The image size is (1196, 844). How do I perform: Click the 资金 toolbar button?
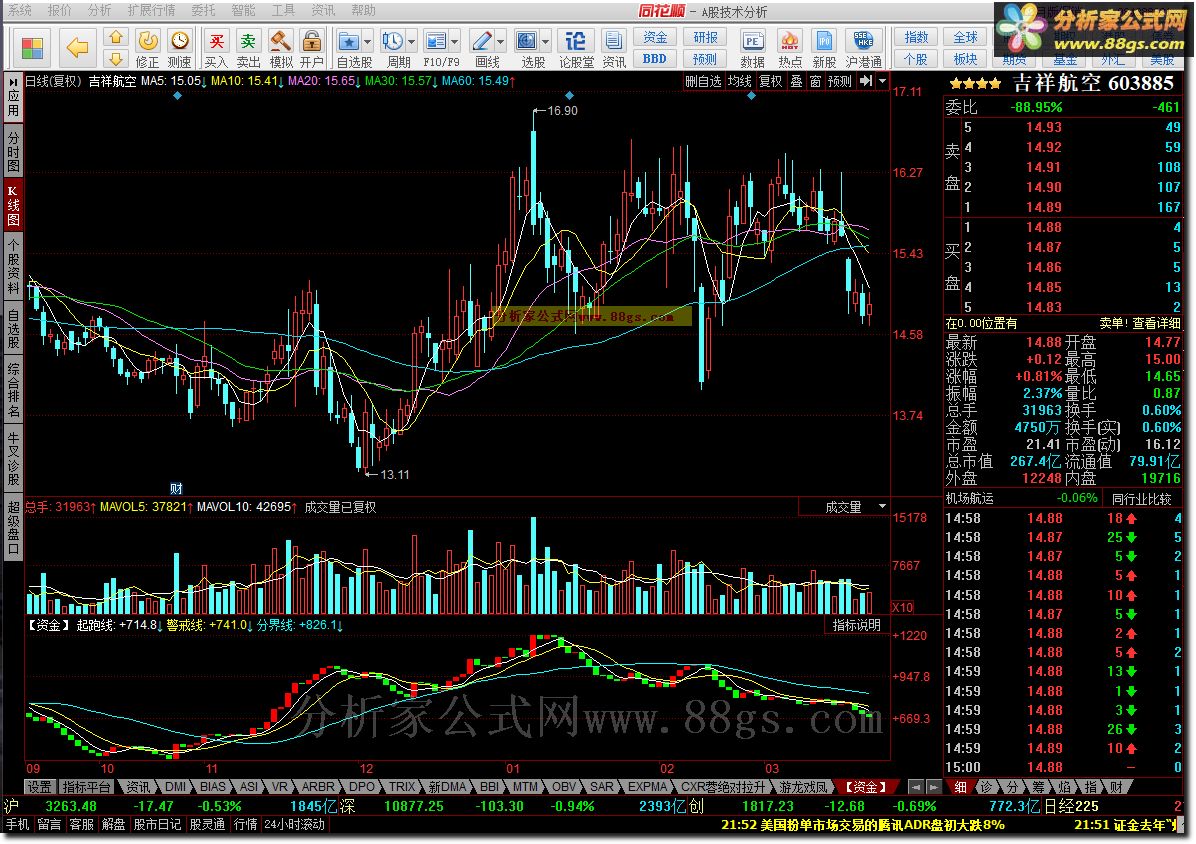click(654, 37)
